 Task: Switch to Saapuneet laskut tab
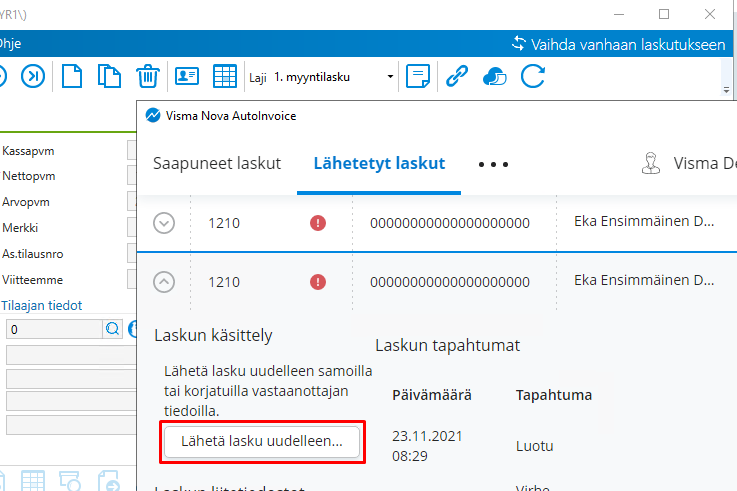point(217,163)
